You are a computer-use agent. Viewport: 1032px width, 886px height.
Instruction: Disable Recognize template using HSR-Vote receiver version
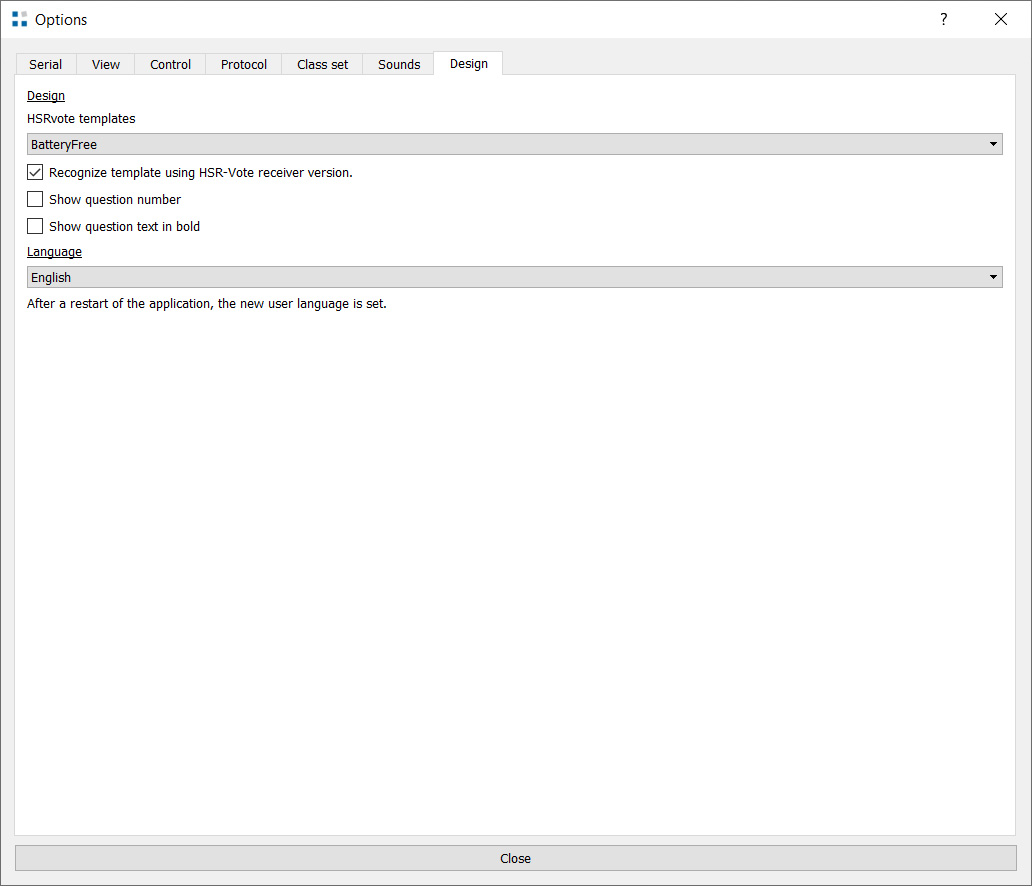coord(36,172)
